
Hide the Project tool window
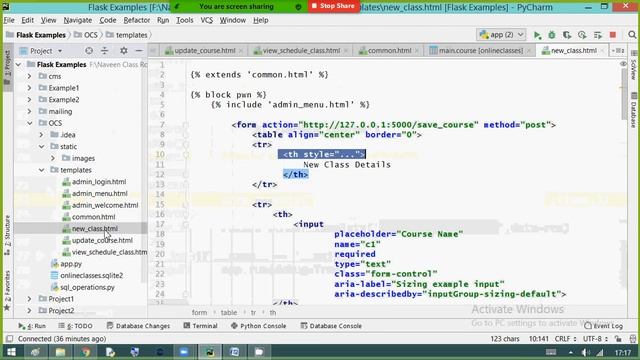pos(139,51)
